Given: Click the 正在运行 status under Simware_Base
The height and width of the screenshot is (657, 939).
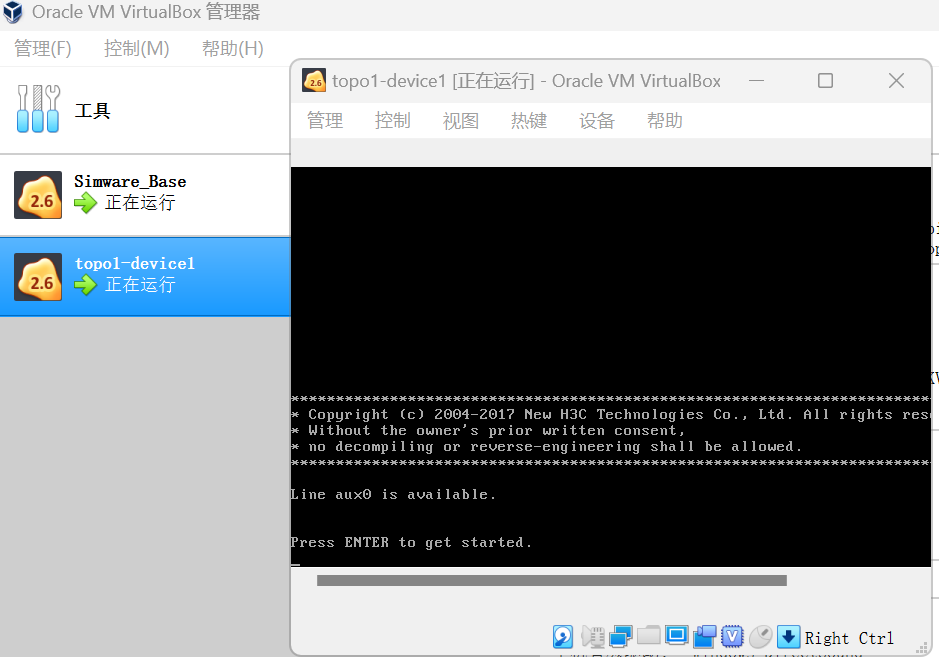Looking at the screenshot, I should (140, 203).
